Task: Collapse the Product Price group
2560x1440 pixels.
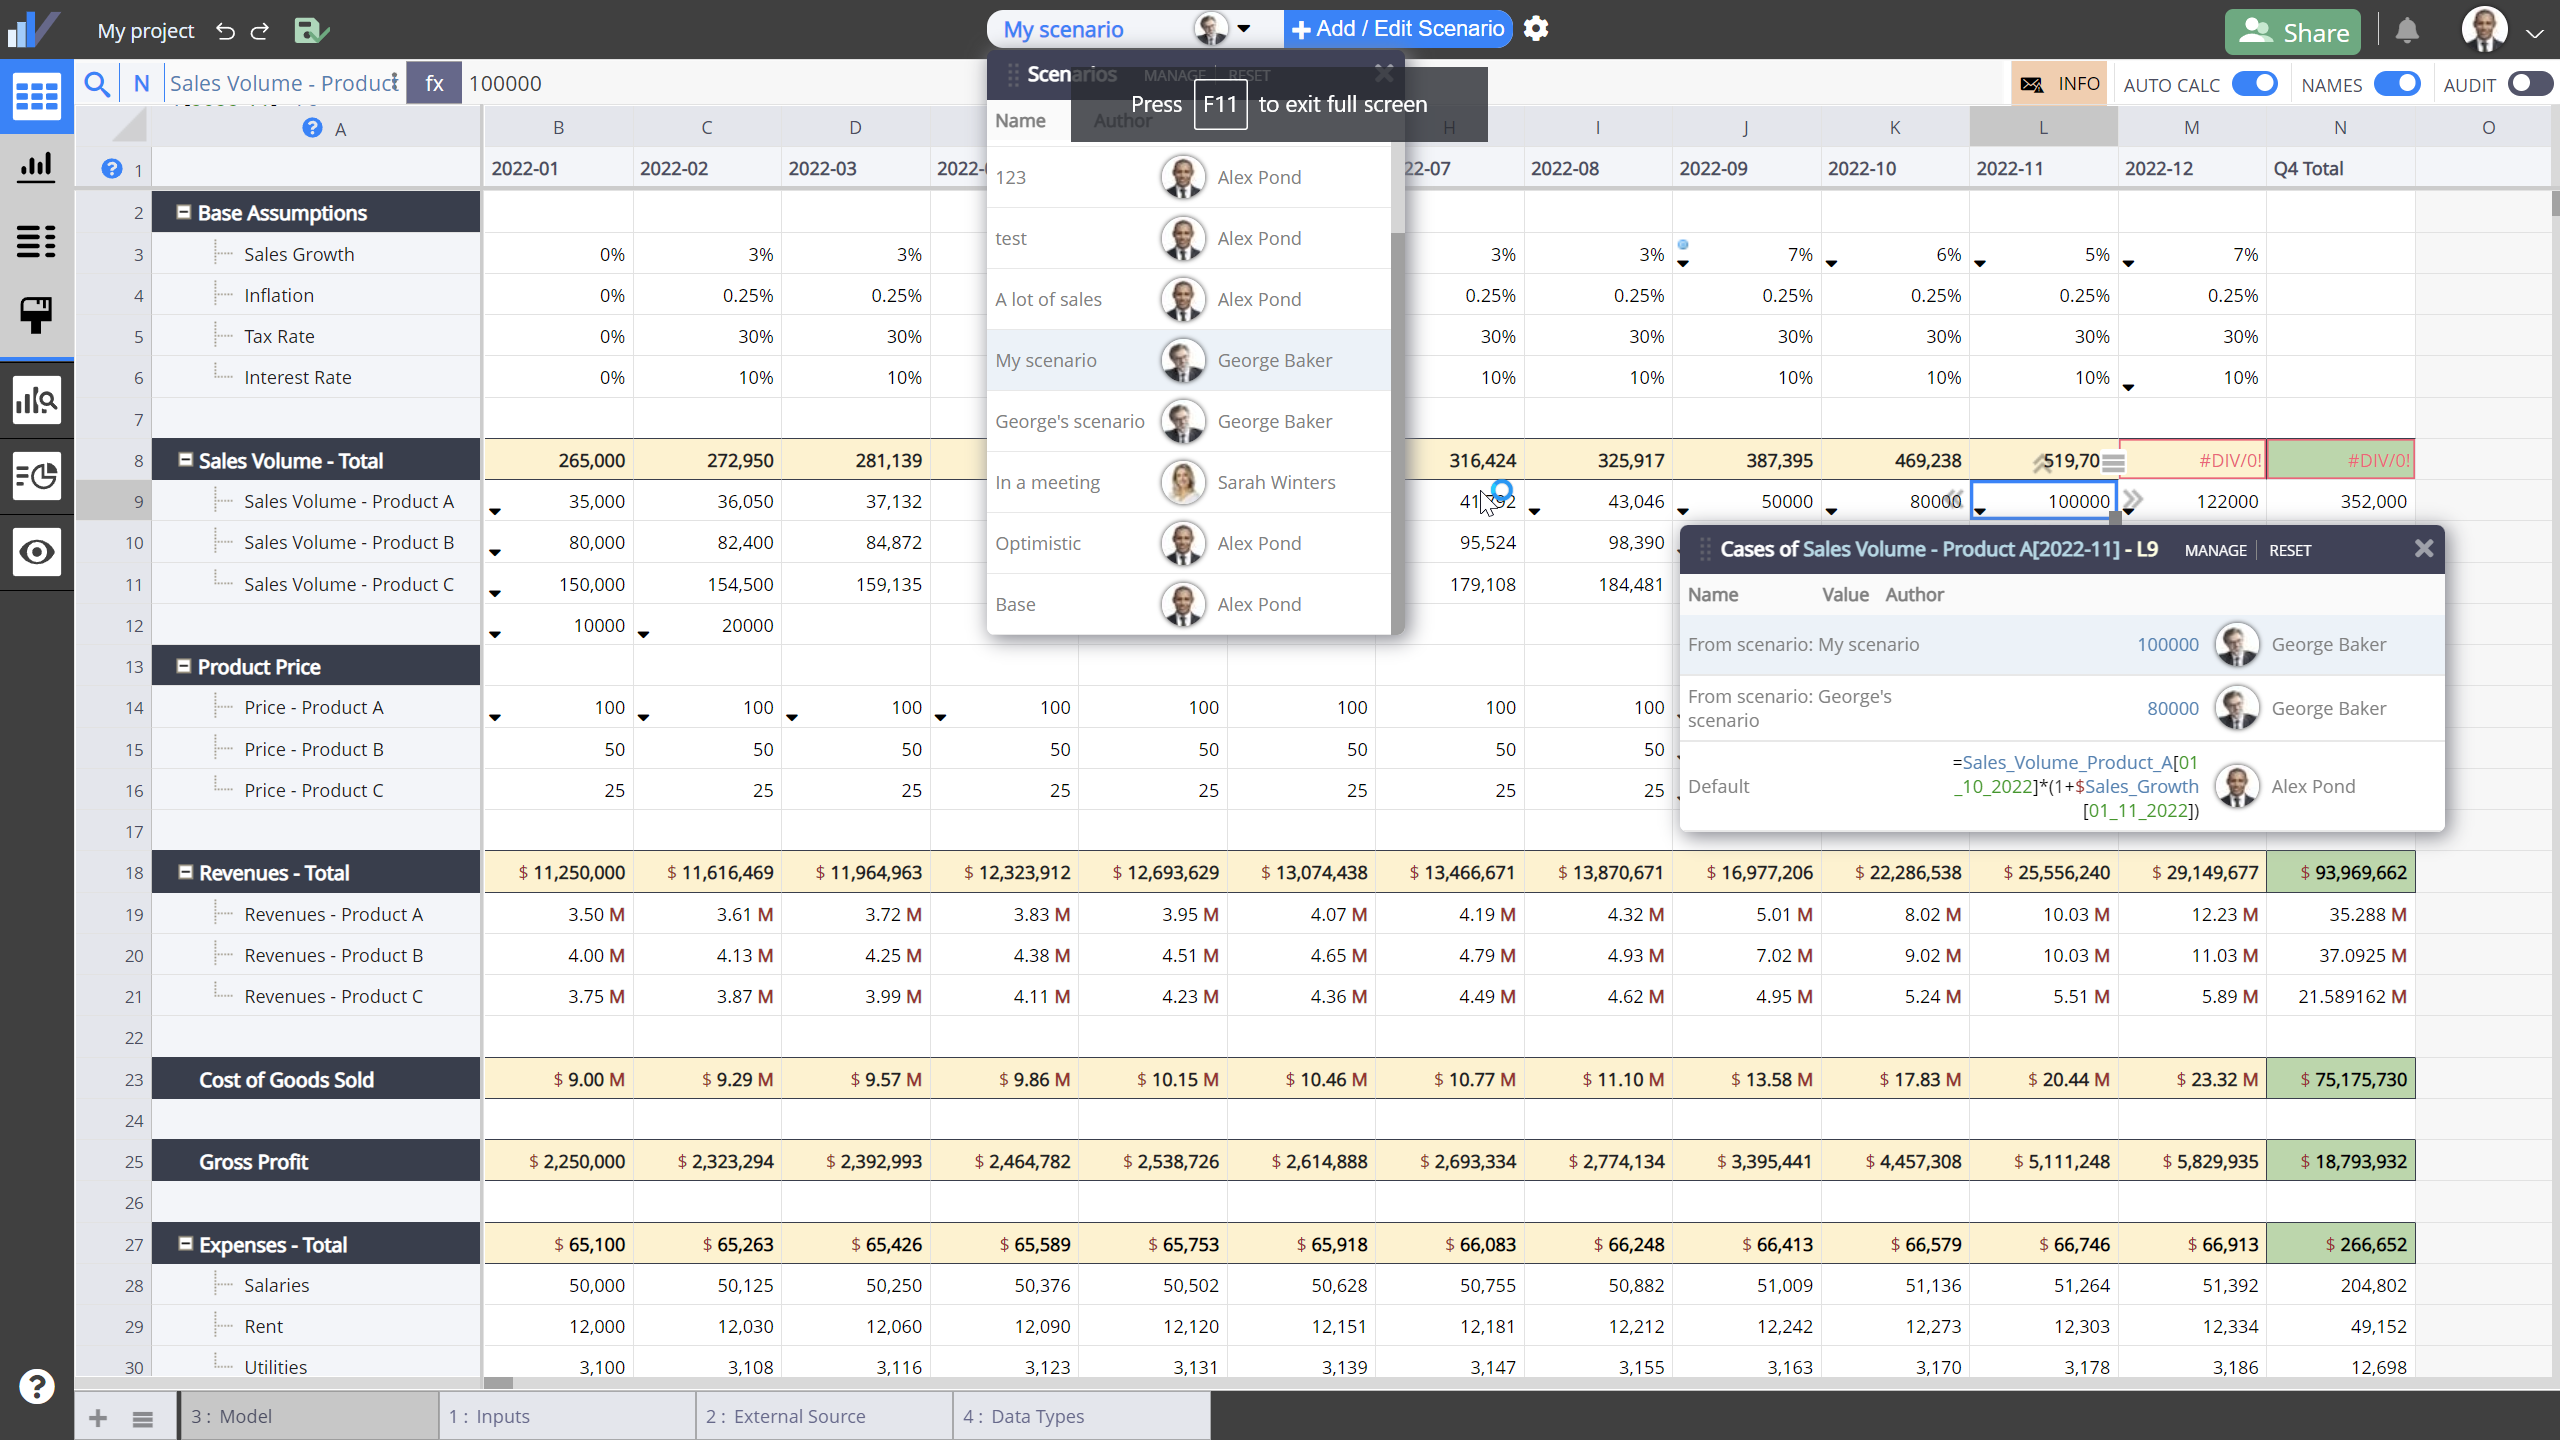Action: pyautogui.click(x=184, y=666)
